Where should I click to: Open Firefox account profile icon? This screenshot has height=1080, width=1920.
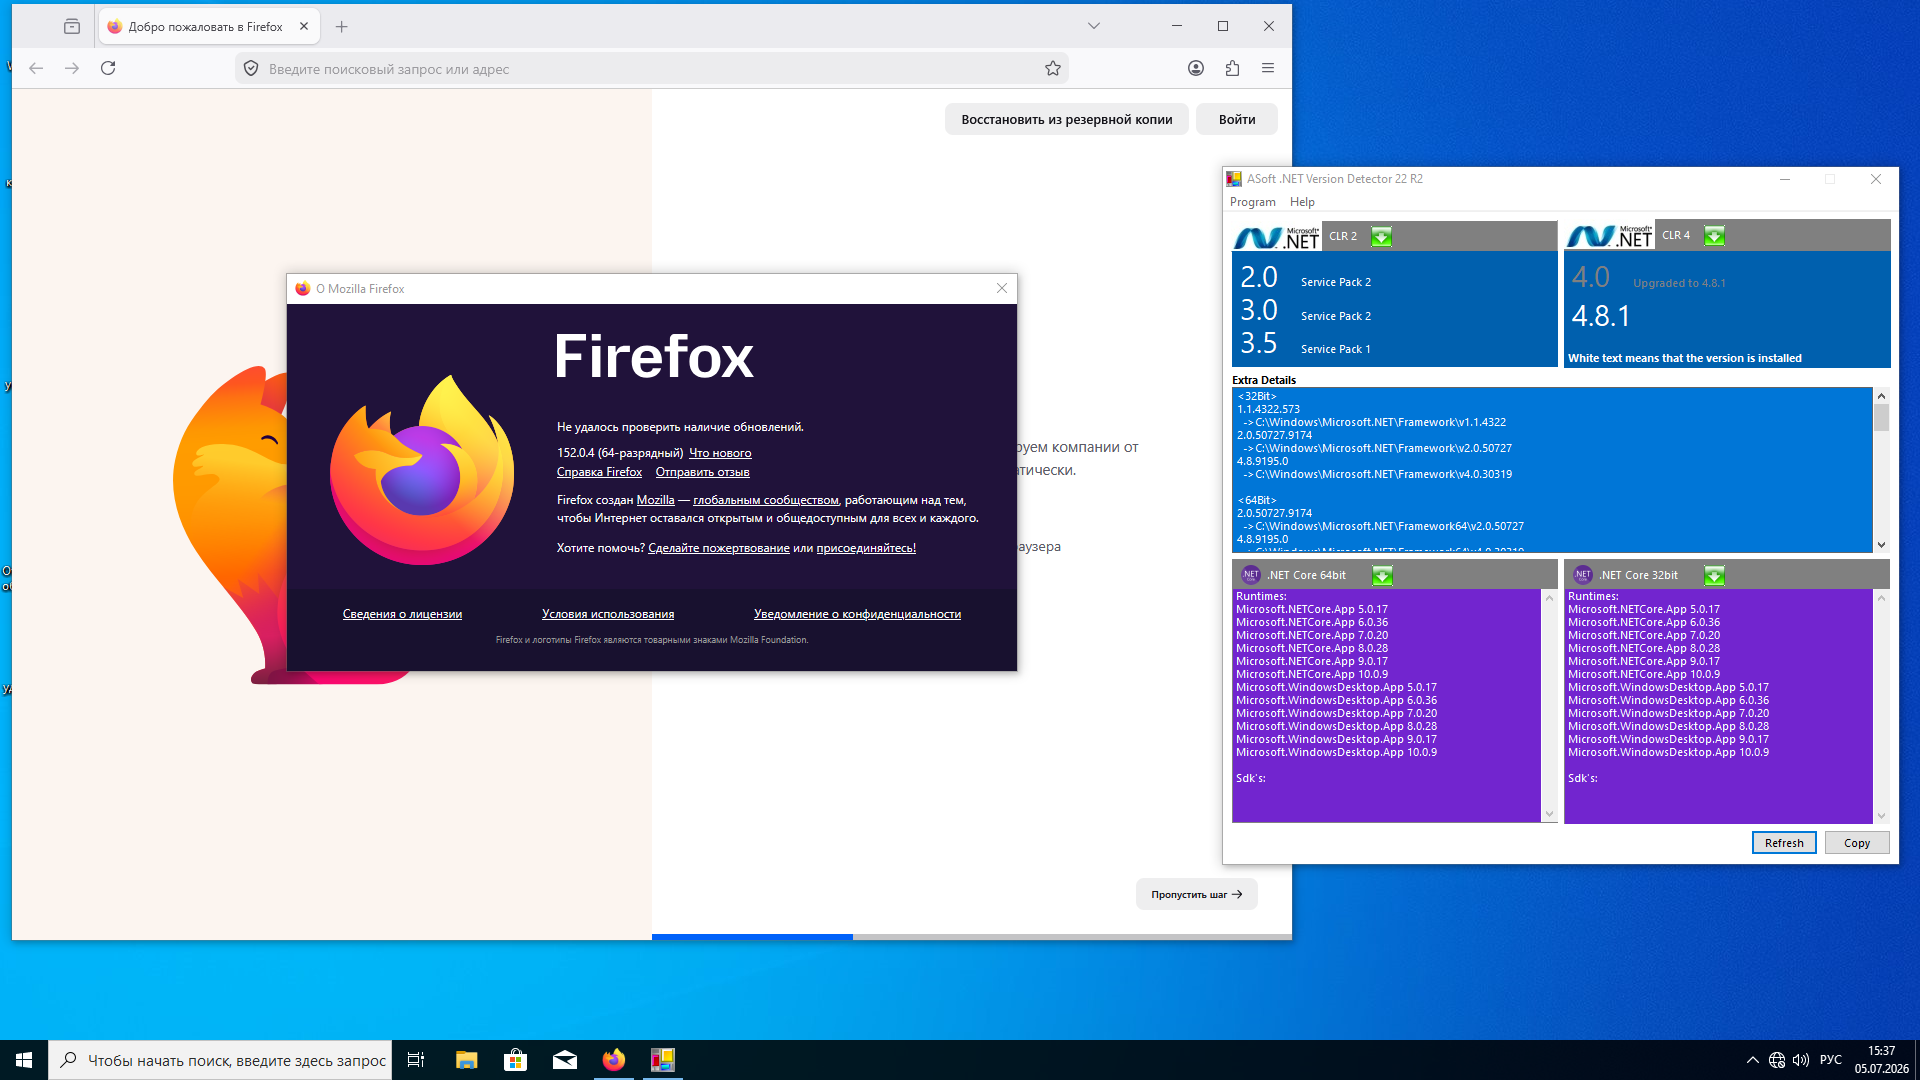pos(1195,68)
